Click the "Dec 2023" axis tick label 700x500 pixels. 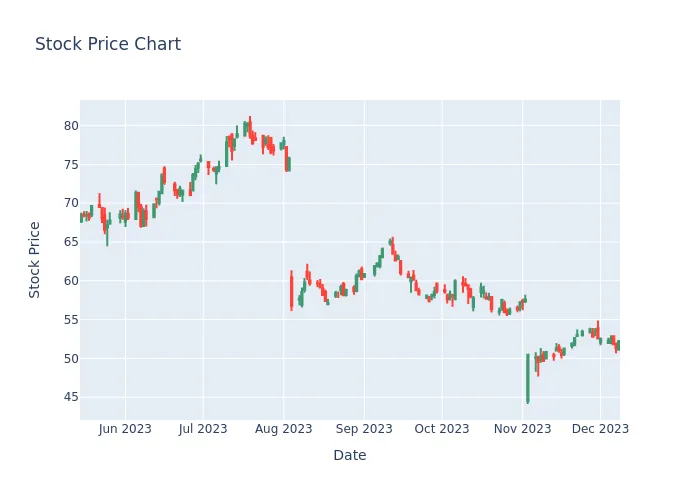coord(600,429)
